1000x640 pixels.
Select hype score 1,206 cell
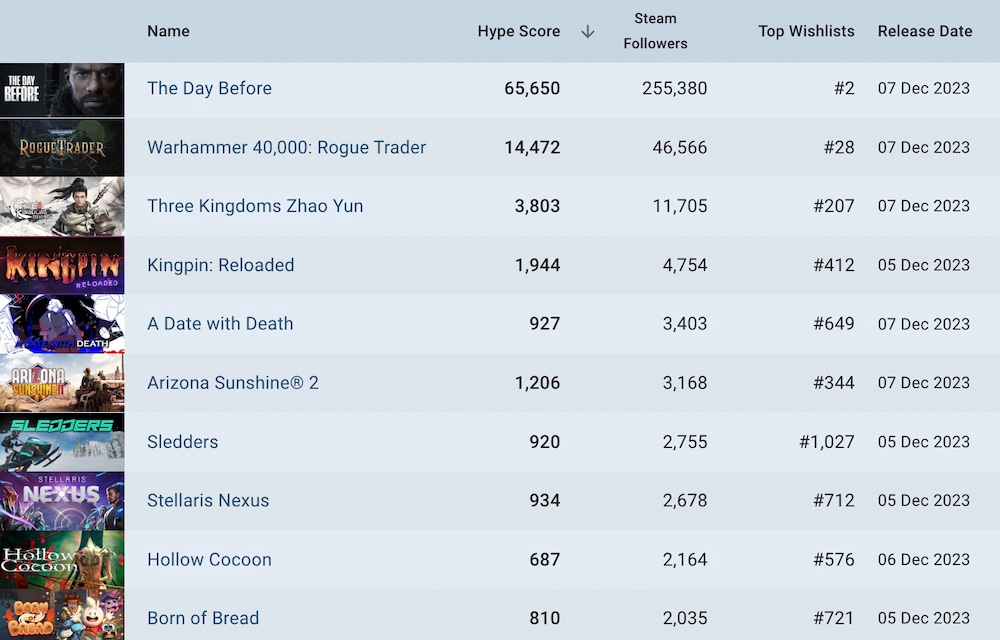[537, 382]
